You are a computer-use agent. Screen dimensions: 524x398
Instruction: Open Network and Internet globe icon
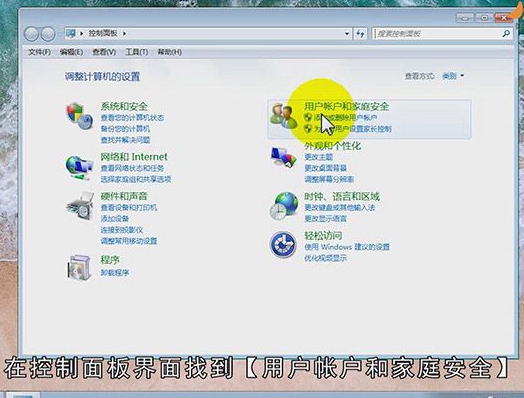(79, 167)
